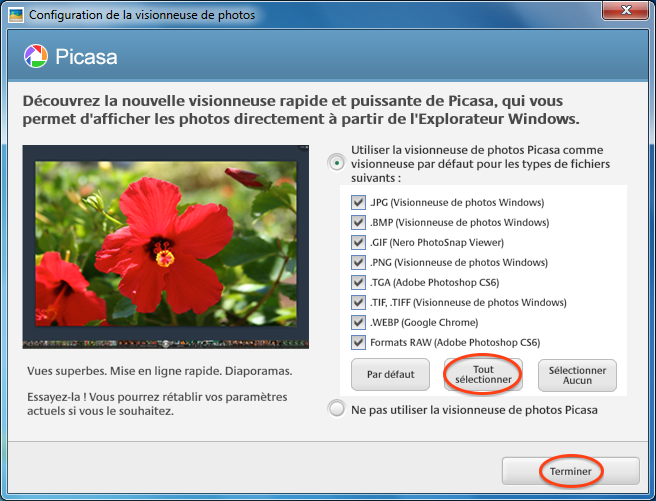The image size is (656, 501).
Task: Close the photo viewer configuration dialog
Action: [x=625, y=10]
